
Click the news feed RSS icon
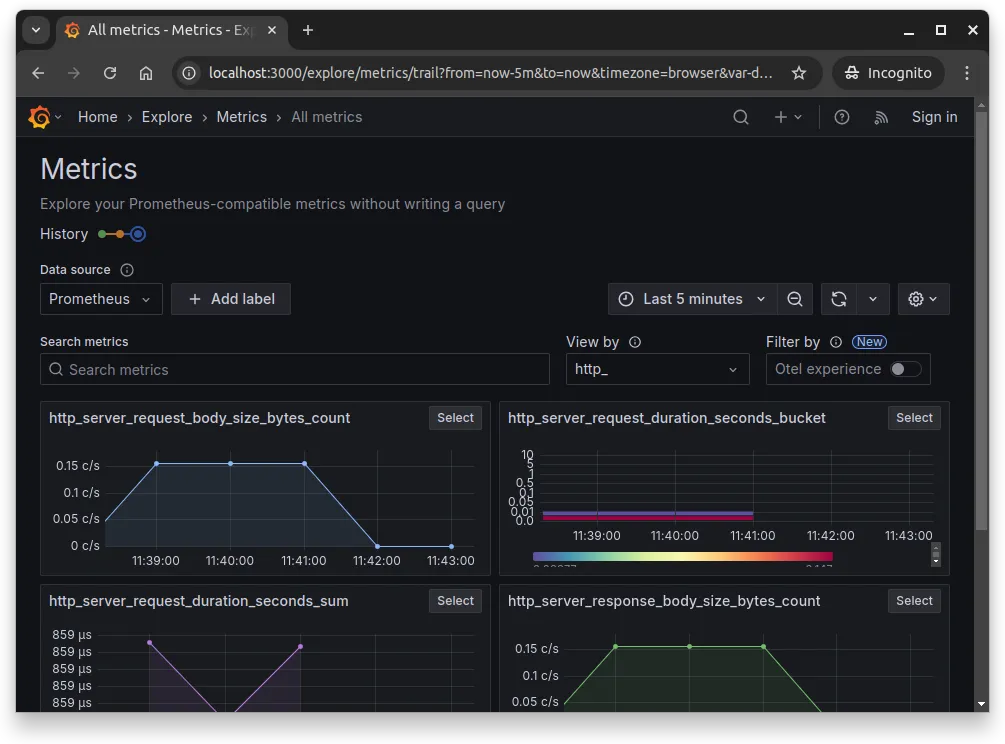tap(880, 117)
